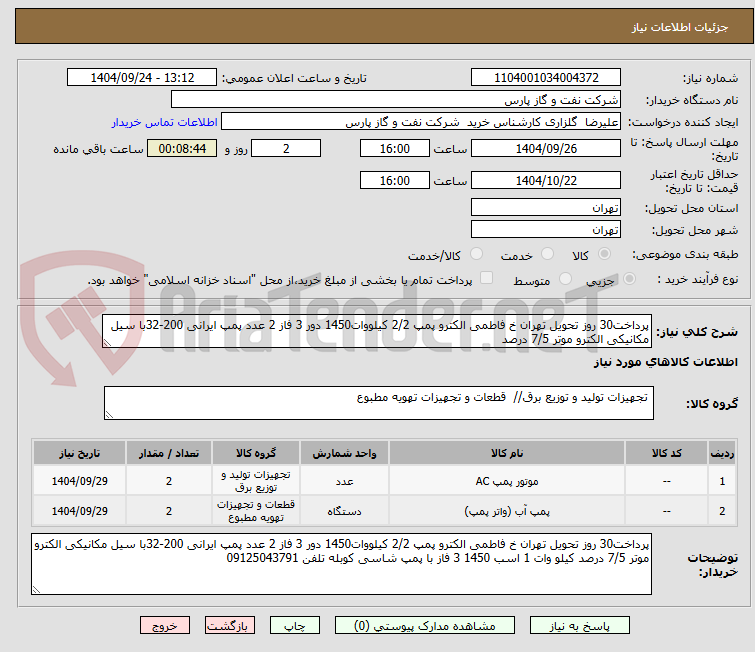Click the جزئیات اطلاعات نیاز header title
Image resolution: width=755 pixels, height=652 pixels.
679,27
